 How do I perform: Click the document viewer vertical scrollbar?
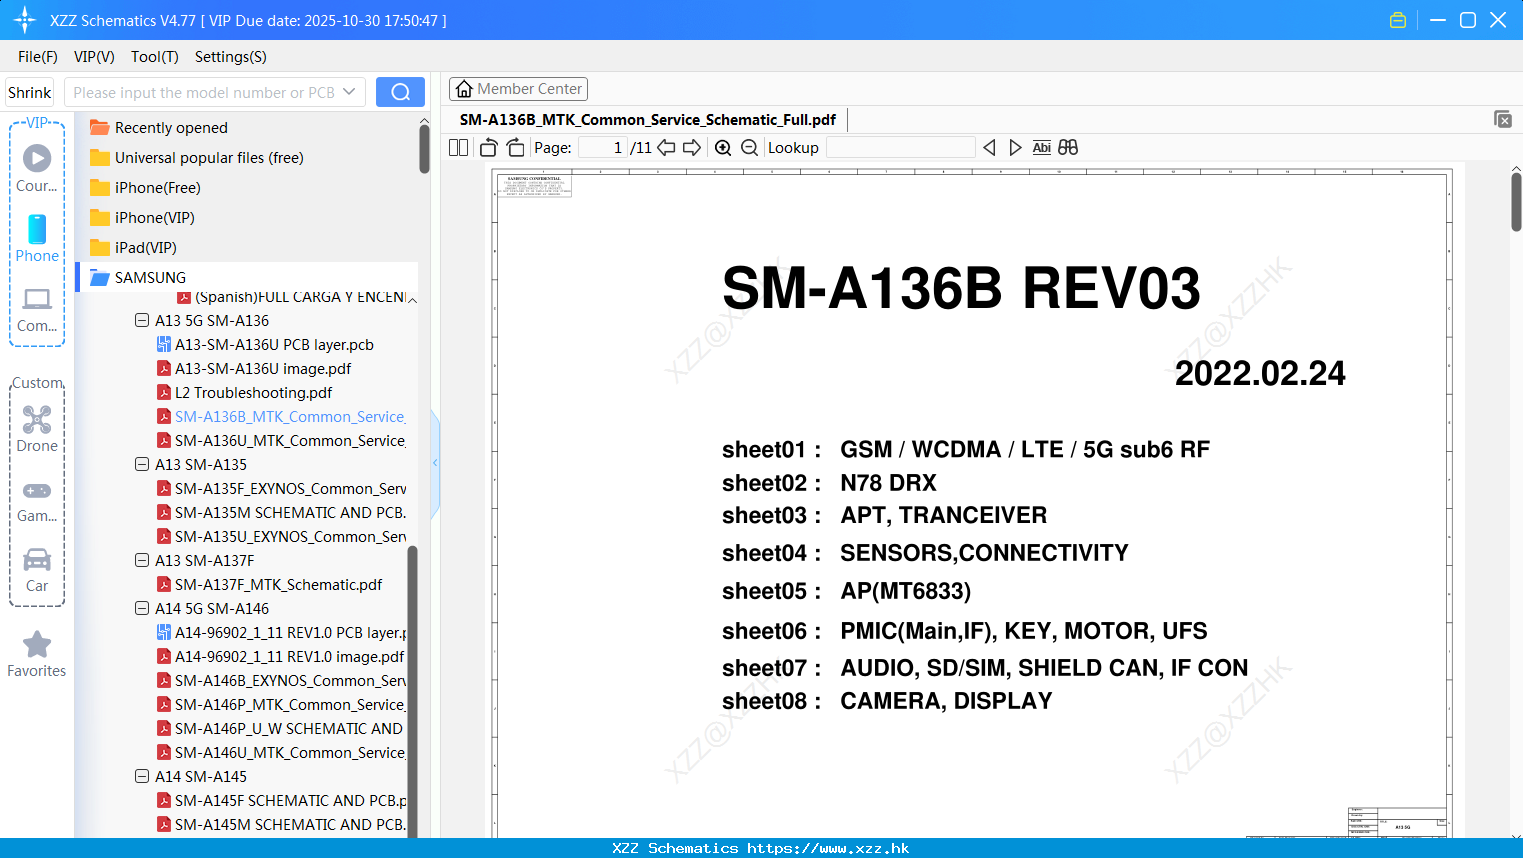click(1516, 202)
